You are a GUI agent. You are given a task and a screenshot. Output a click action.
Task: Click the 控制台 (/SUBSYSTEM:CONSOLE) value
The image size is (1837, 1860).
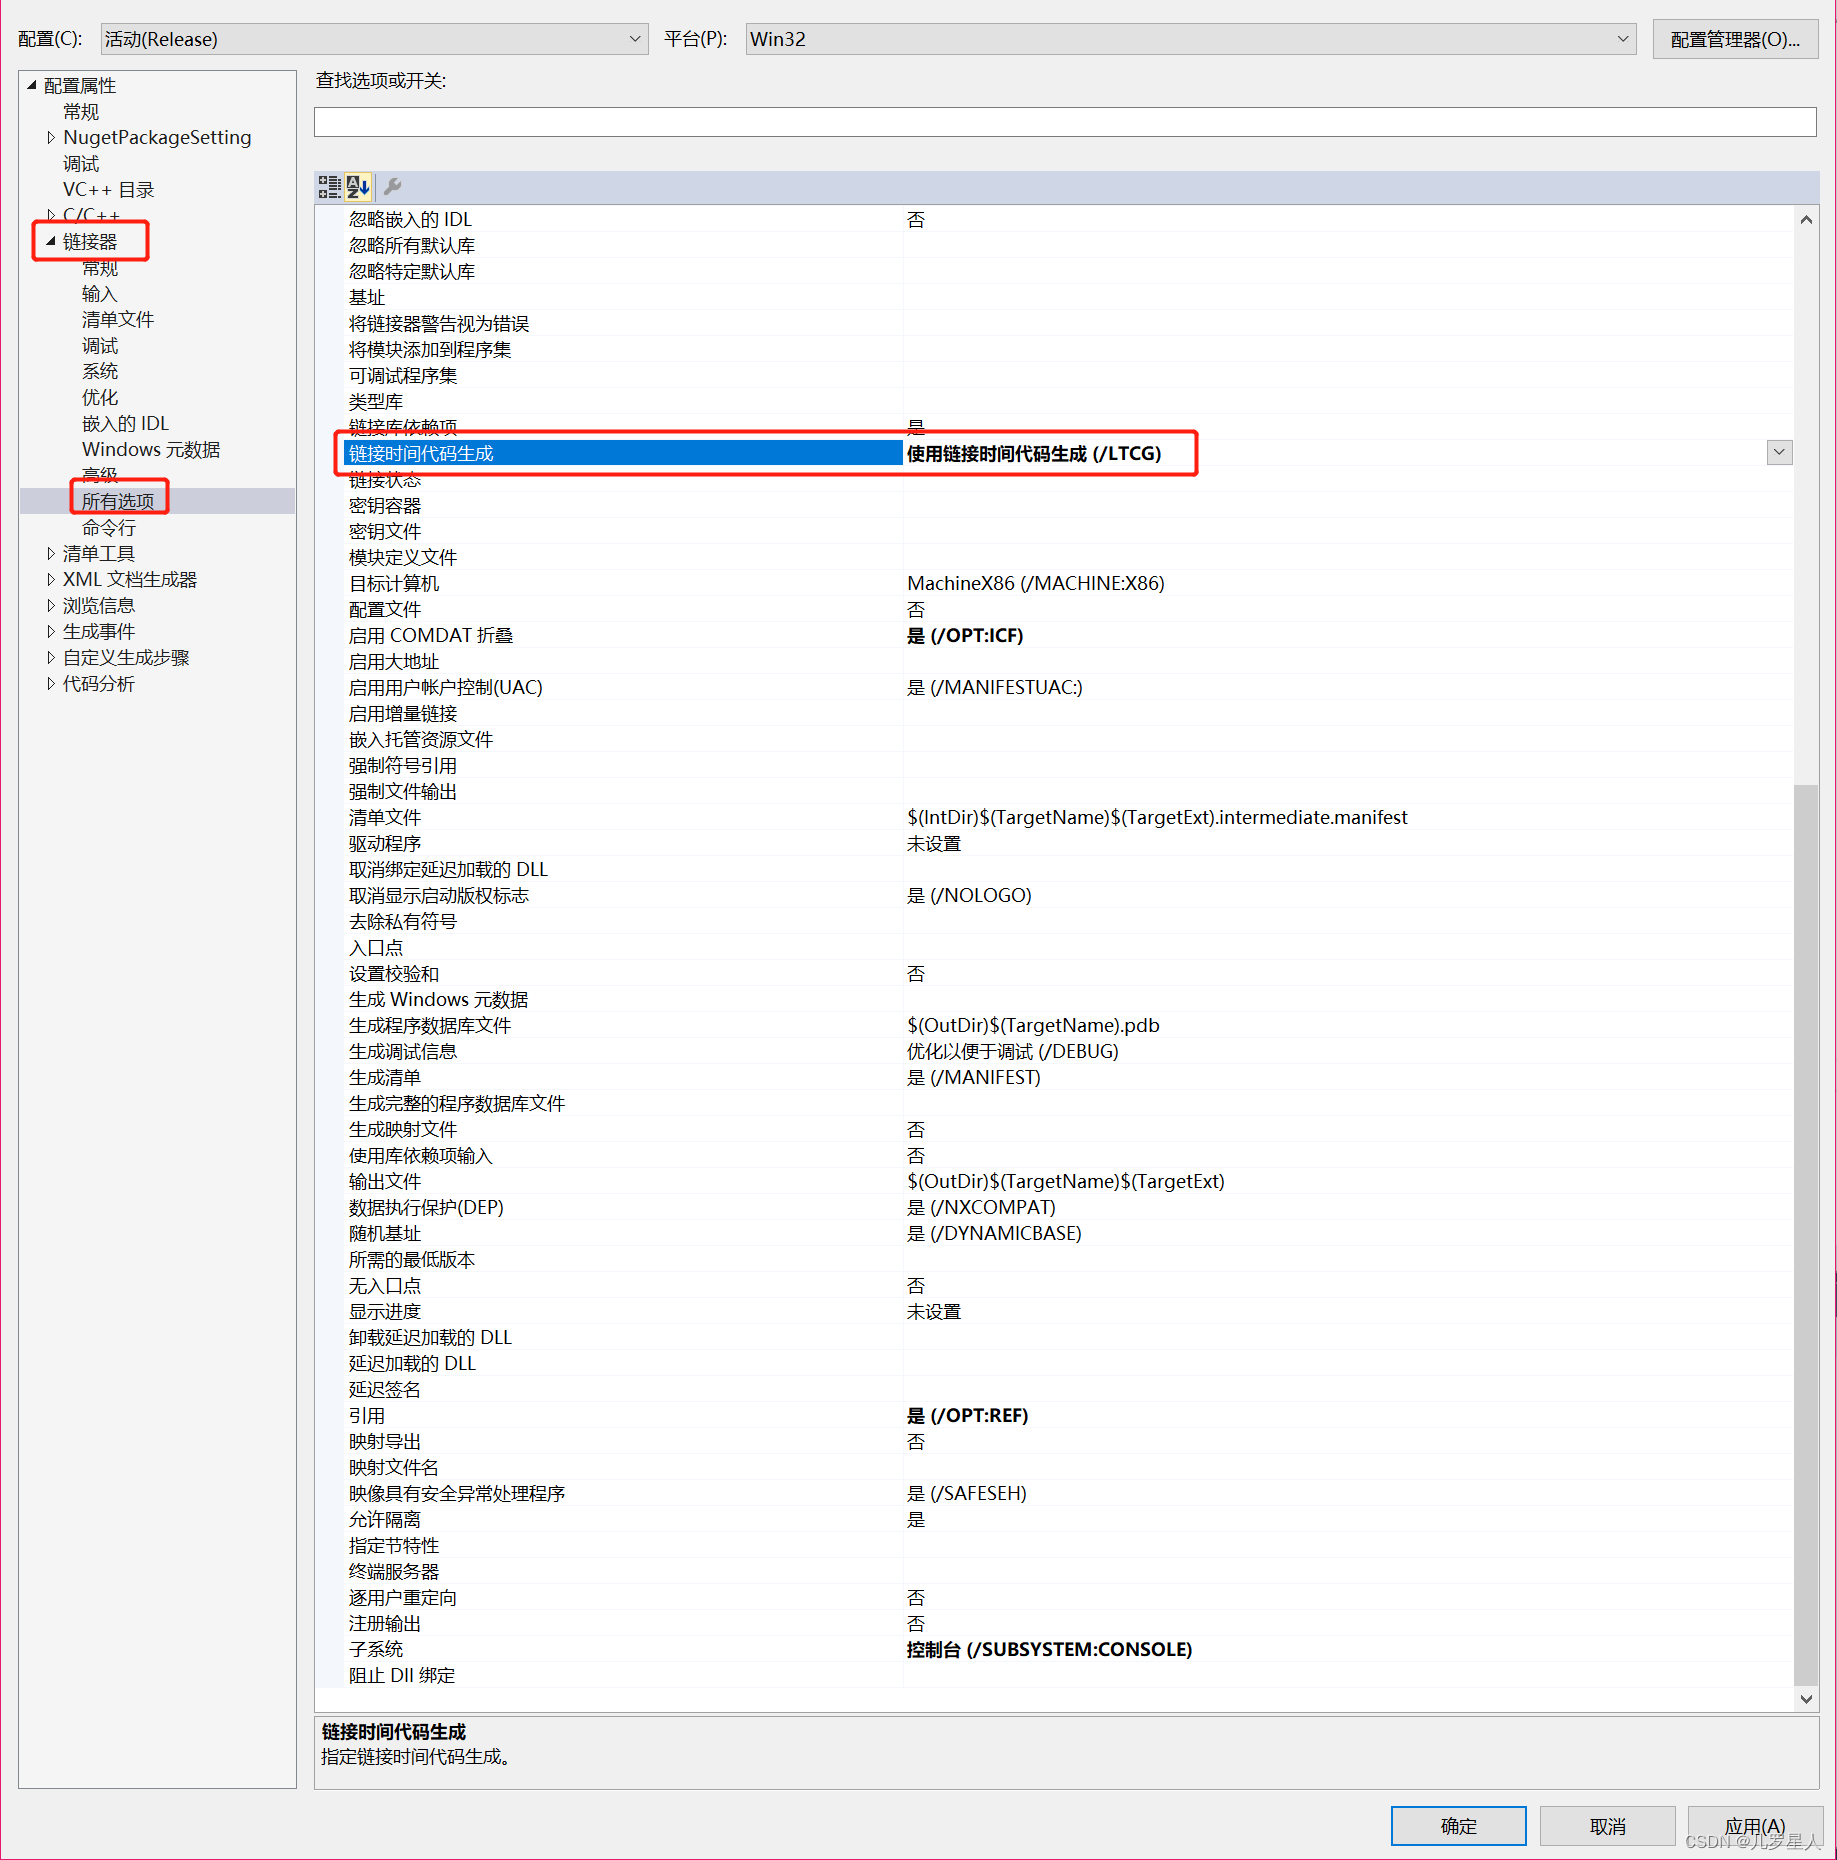click(x=1049, y=1649)
